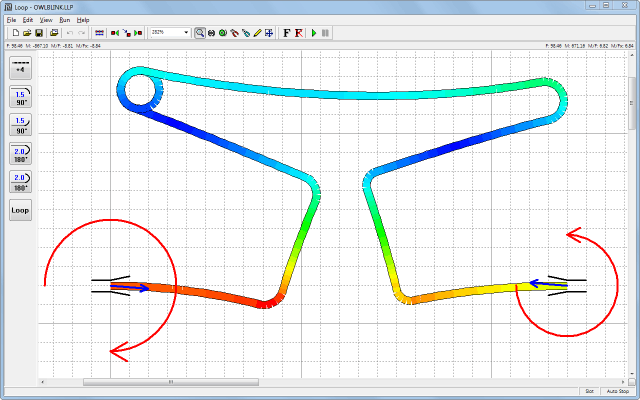Select the pencil drawing tool
Screen dimensions: 640x400
(x=257, y=33)
